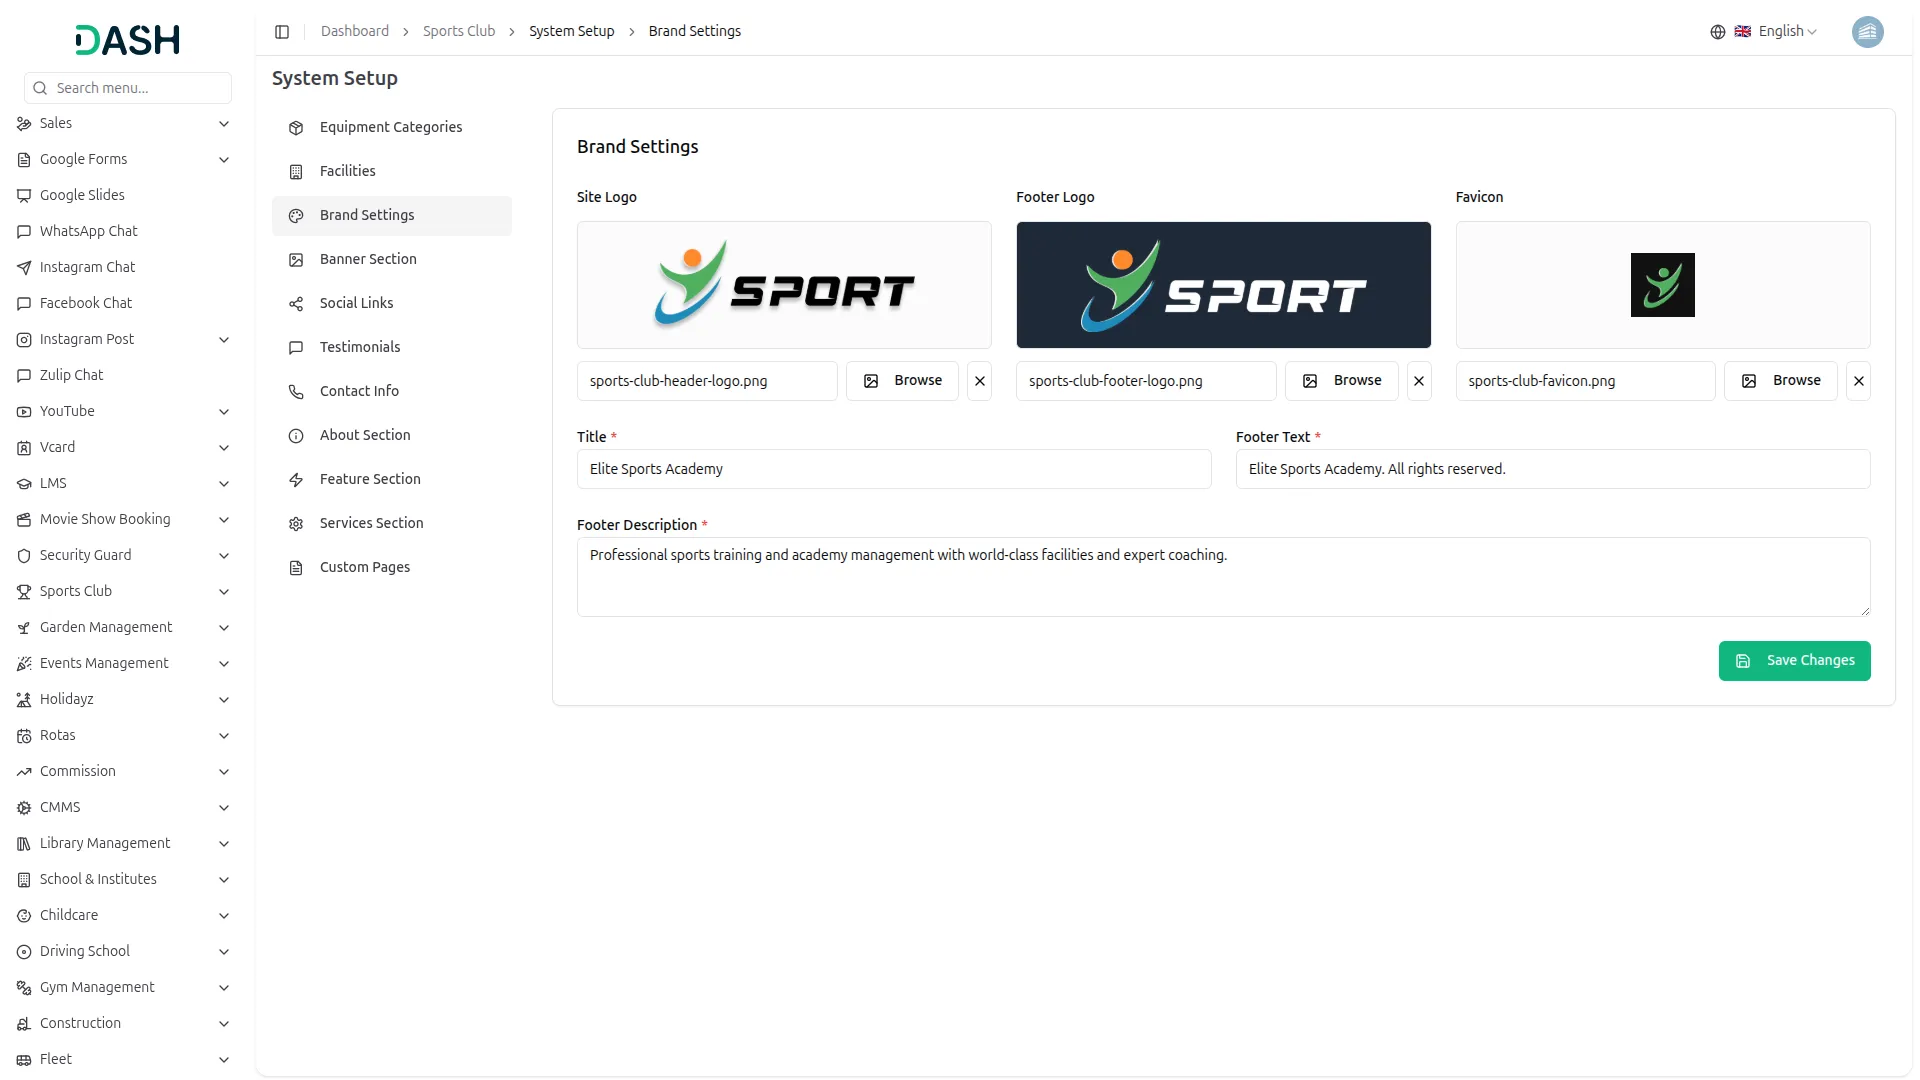Select the Social Links icon
Screen dimensions: 1920x1080
point(295,303)
